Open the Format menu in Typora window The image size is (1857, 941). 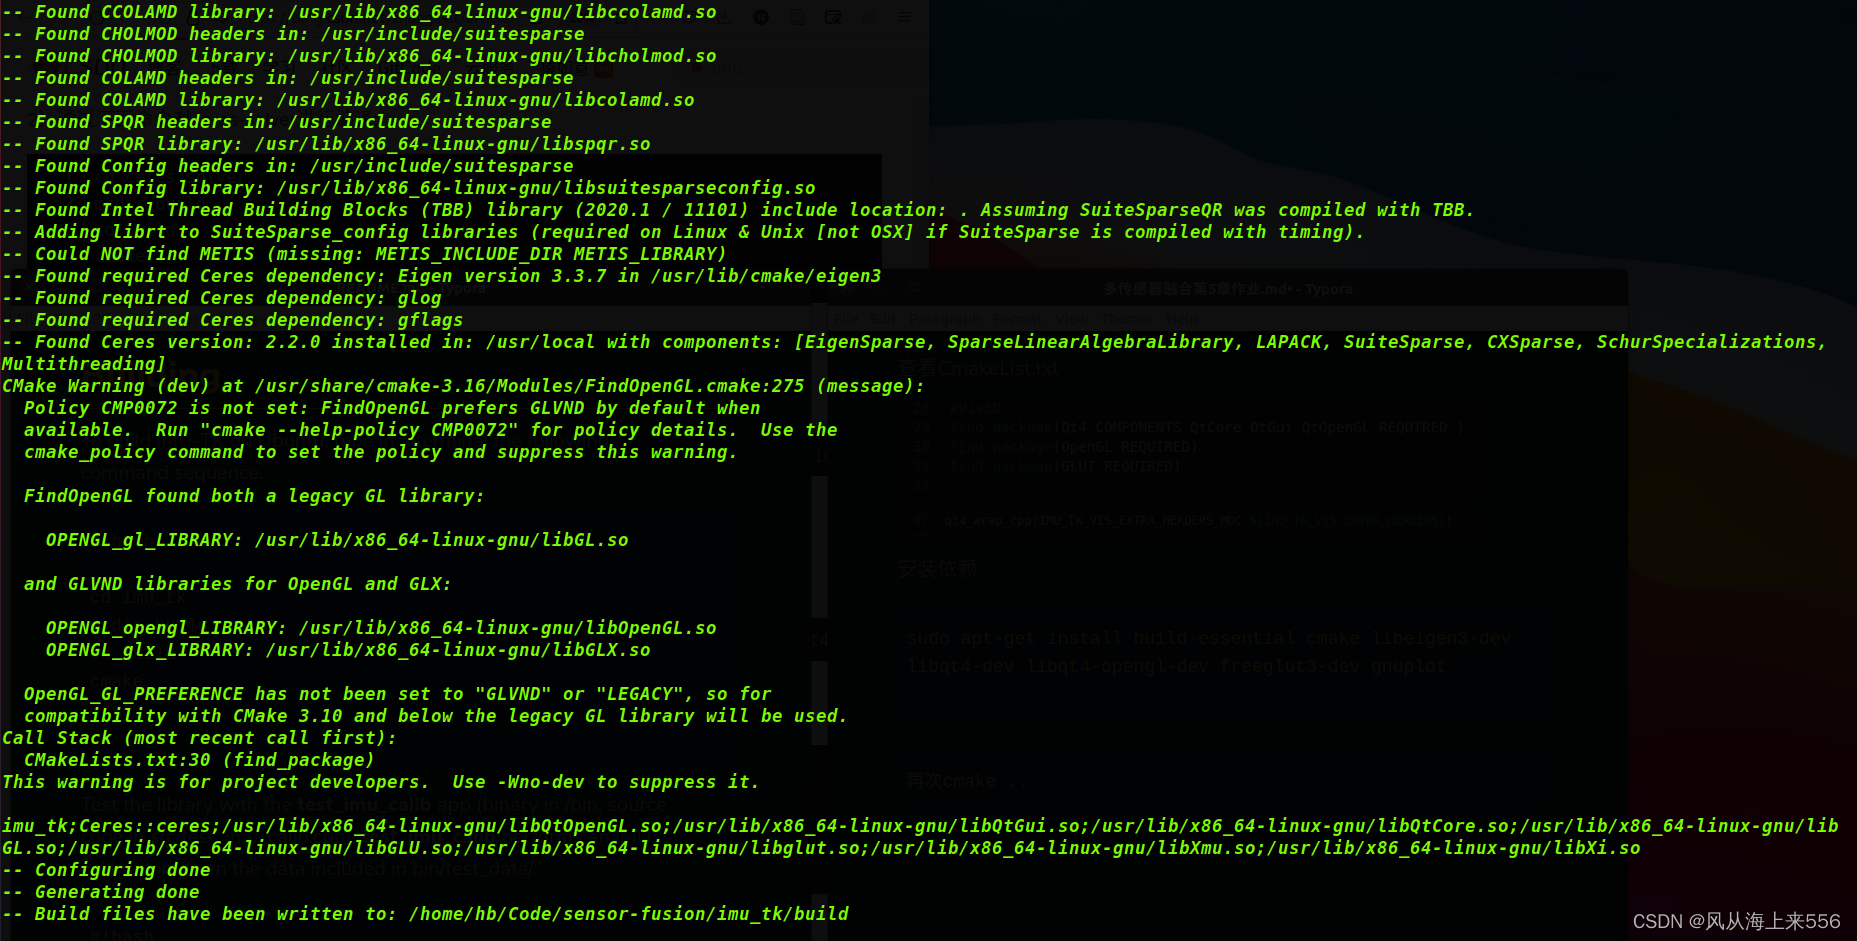[x=1018, y=319]
